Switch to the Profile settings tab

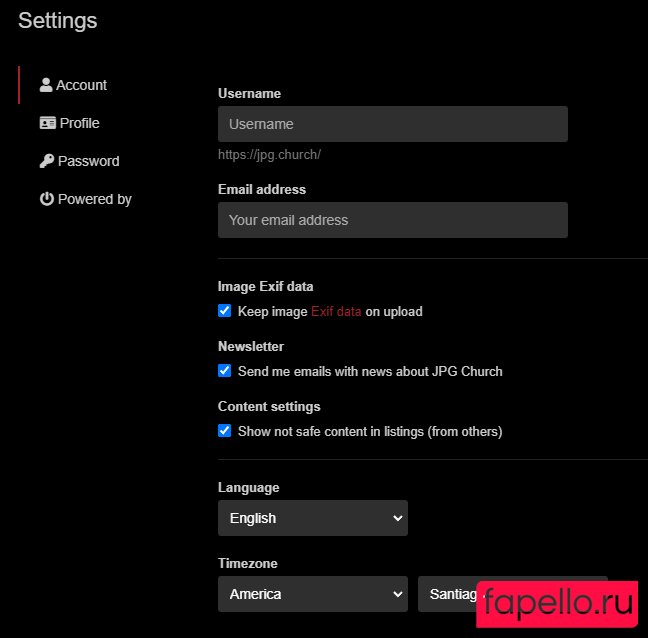pyautogui.click(x=79, y=123)
